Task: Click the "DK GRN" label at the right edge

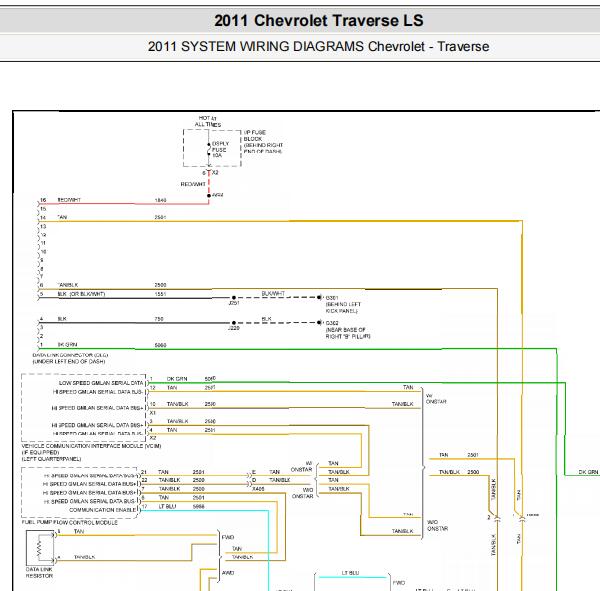Action: pos(588,472)
